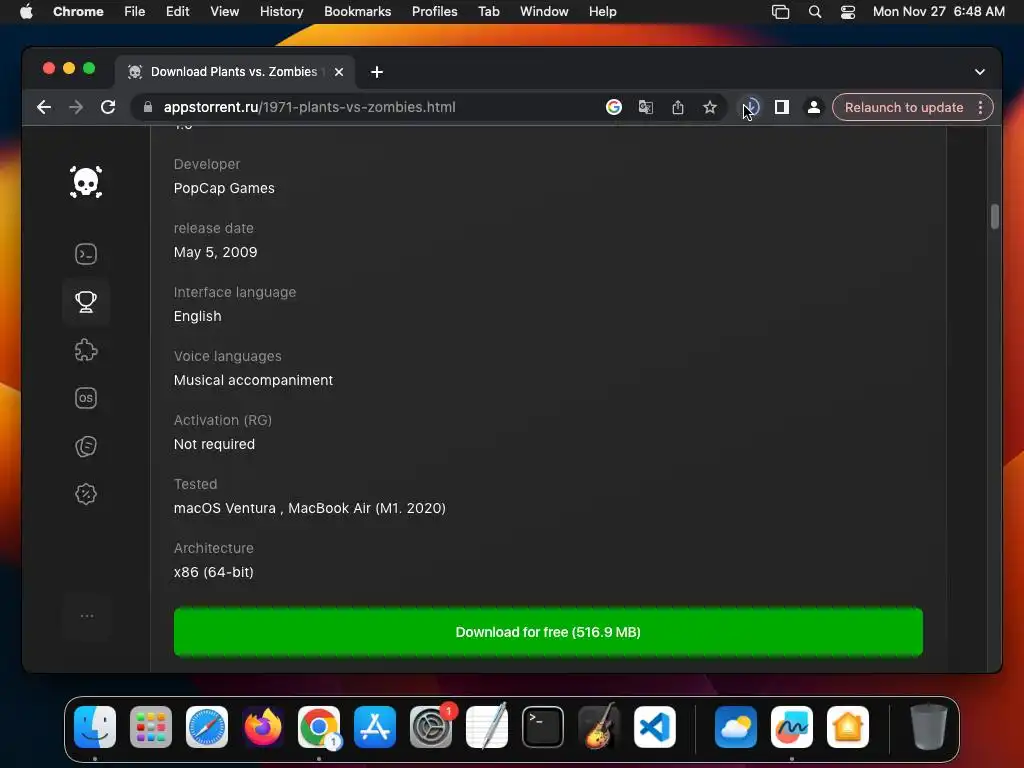Open System Settings from the Dock
1024x768 pixels.
coord(431,727)
